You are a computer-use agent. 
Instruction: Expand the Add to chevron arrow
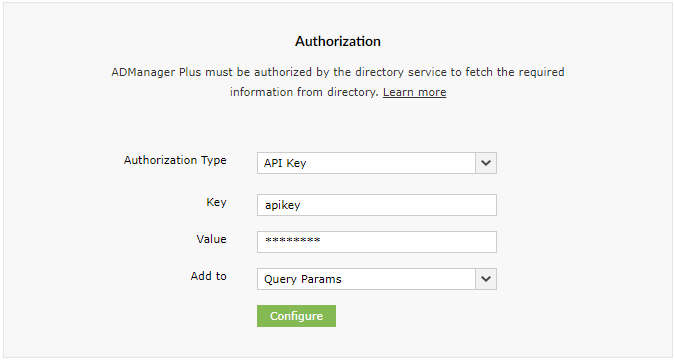pos(486,279)
